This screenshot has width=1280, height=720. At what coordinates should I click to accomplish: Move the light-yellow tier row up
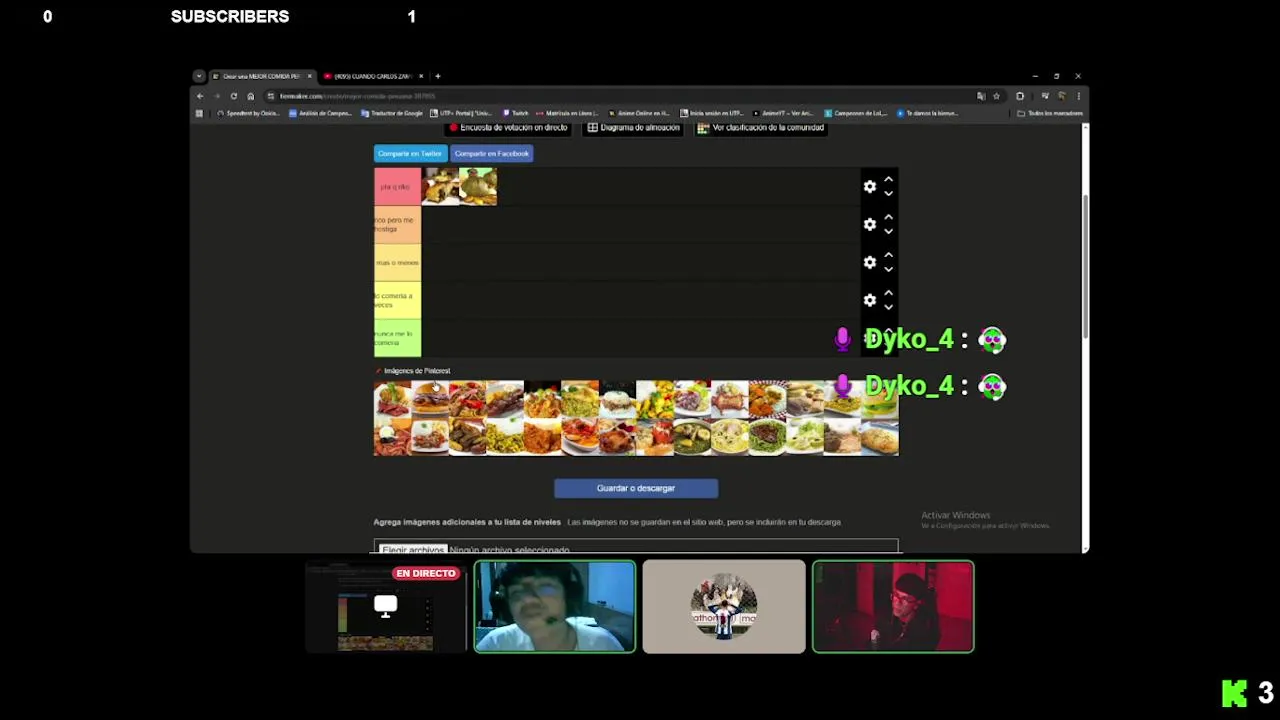(x=888, y=293)
